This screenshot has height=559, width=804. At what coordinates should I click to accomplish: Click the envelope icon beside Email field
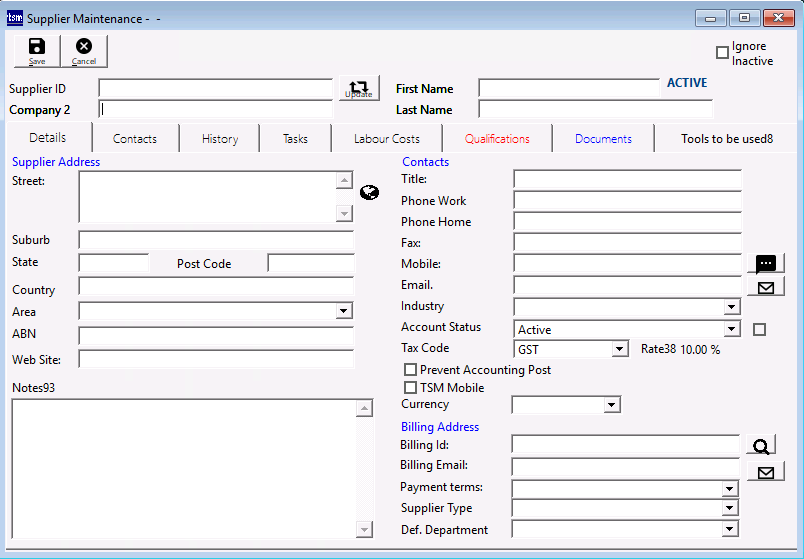coord(765,287)
